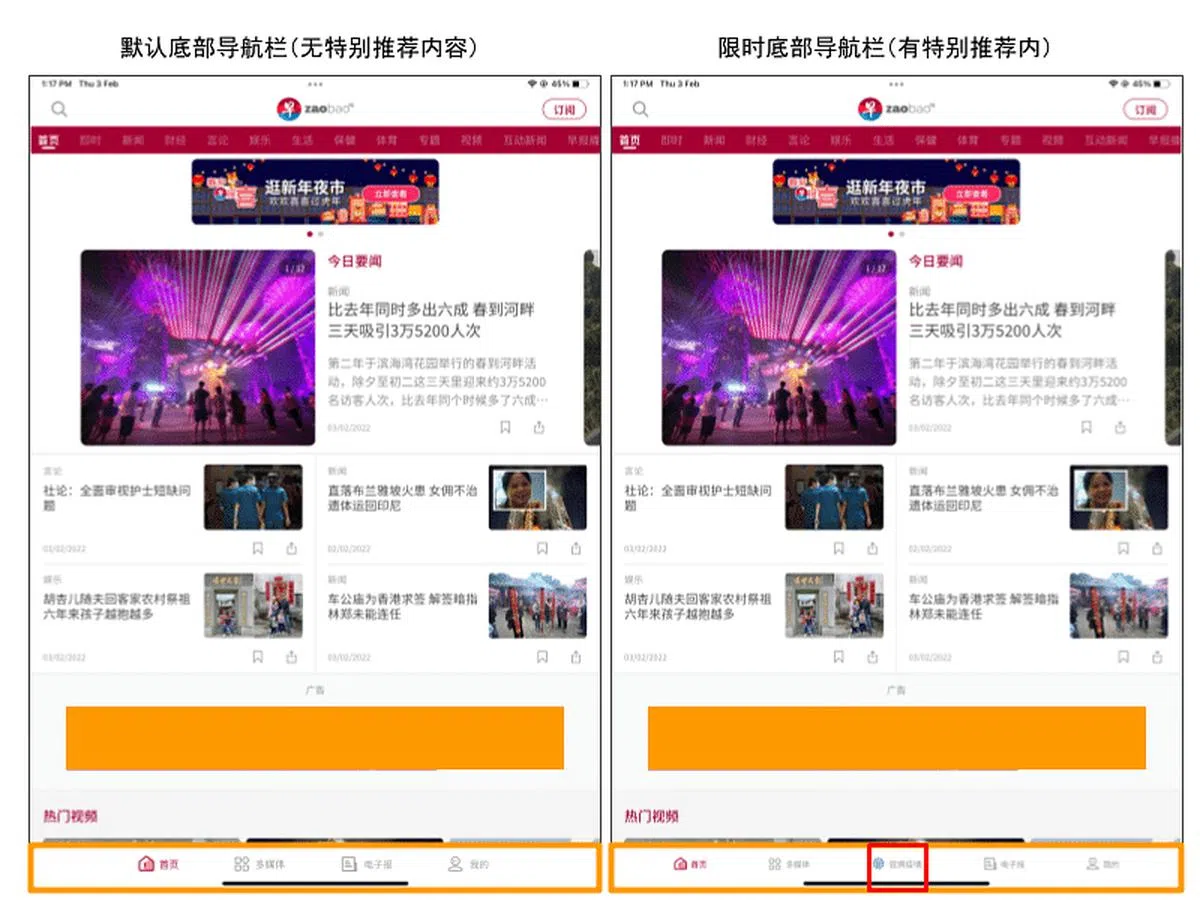The height and width of the screenshot is (900, 1200).
Task: Tap the red-boxed special icon in right bottom bar
Action: [897, 864]
